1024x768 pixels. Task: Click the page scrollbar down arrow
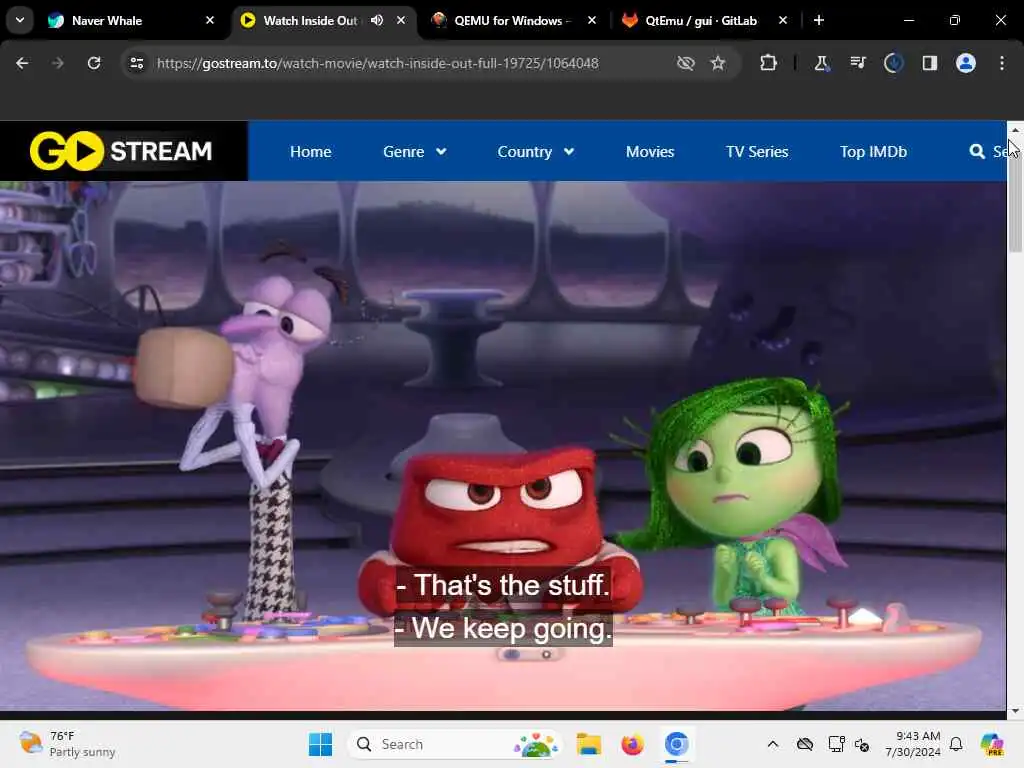point(1015,711)
